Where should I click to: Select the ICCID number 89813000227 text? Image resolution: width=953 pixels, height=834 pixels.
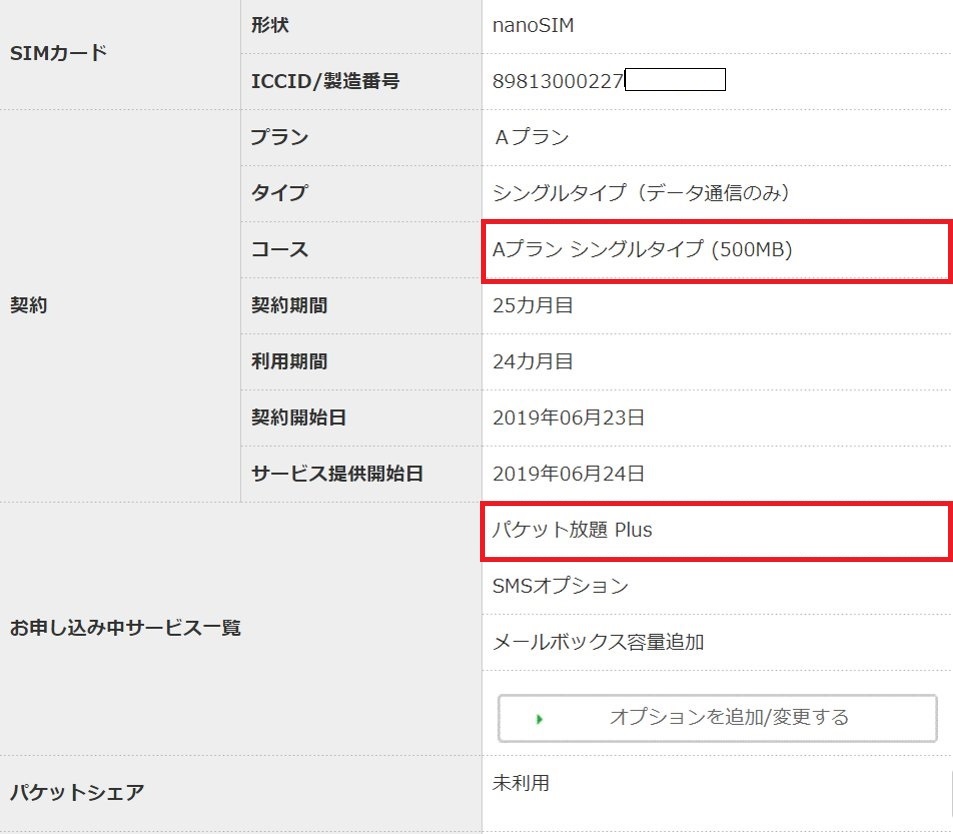pos(558,81)
